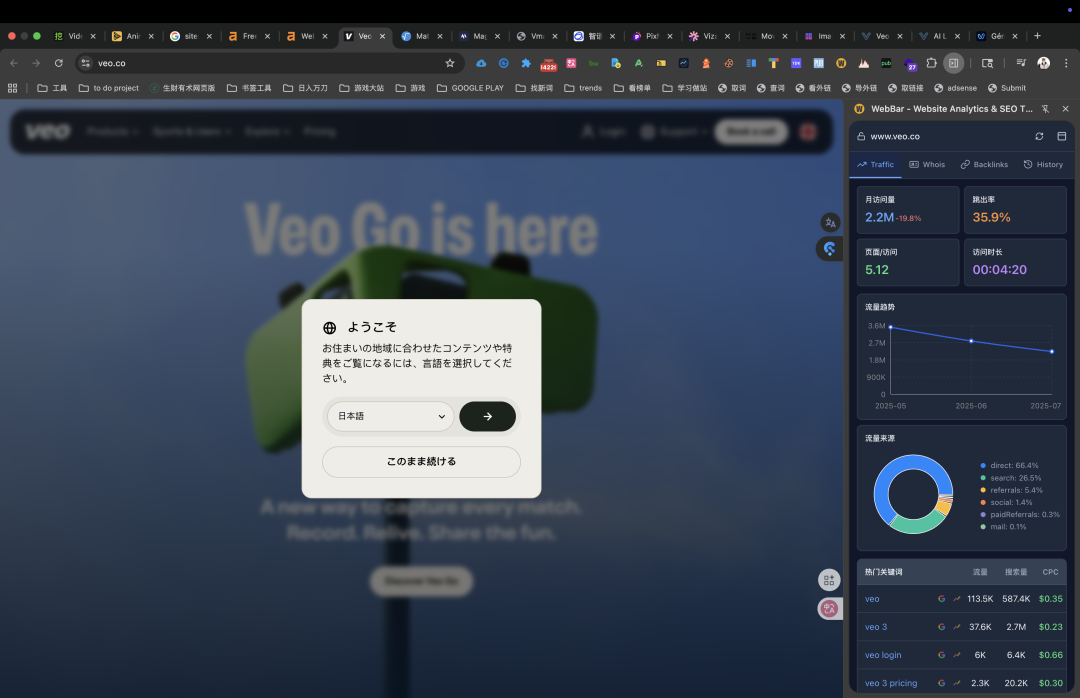Switch to the History tab
The width and height of the screenshot is (1080, 698).
pos(1043,165)
